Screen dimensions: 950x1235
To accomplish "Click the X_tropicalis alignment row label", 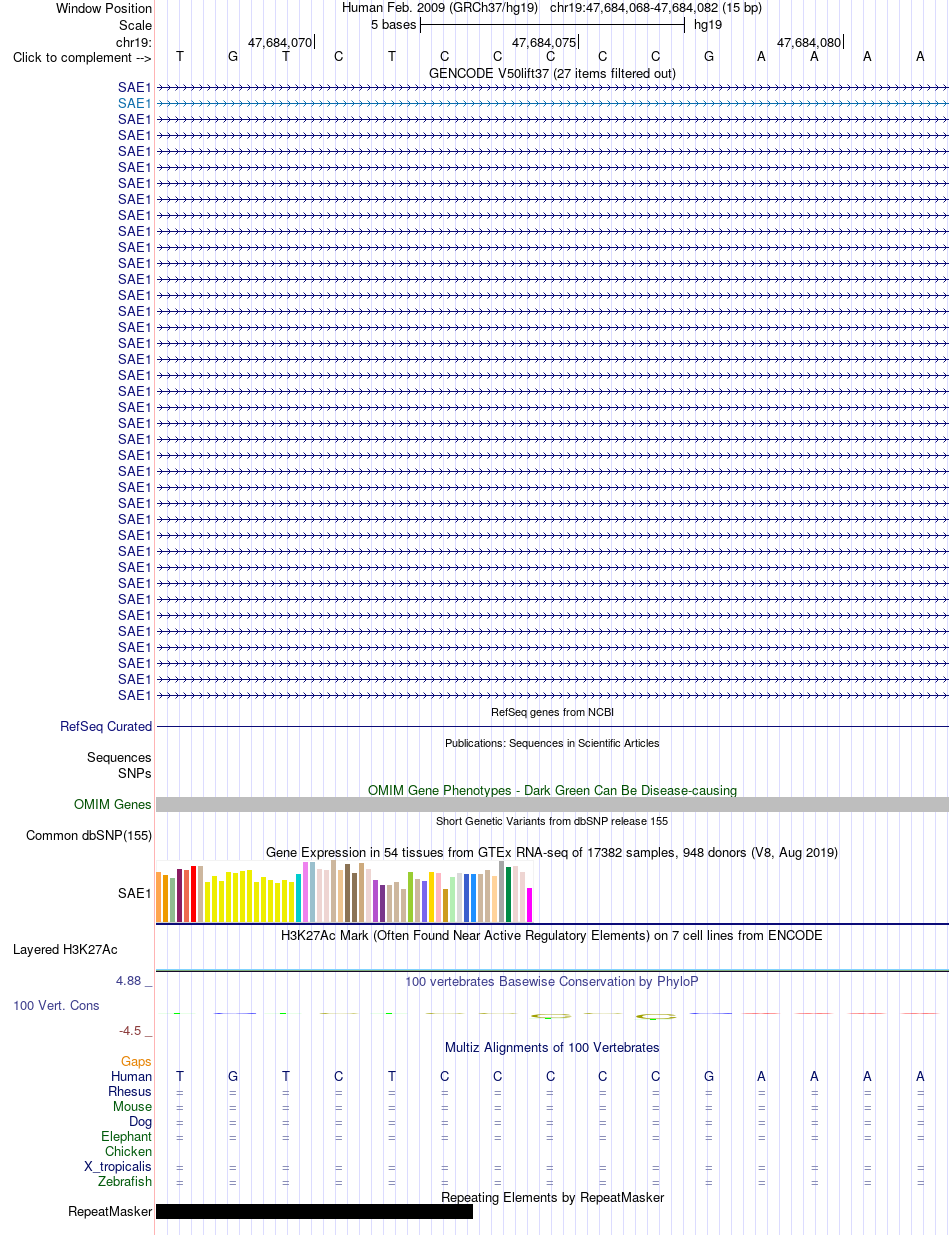I will [x=118, y=1167].
